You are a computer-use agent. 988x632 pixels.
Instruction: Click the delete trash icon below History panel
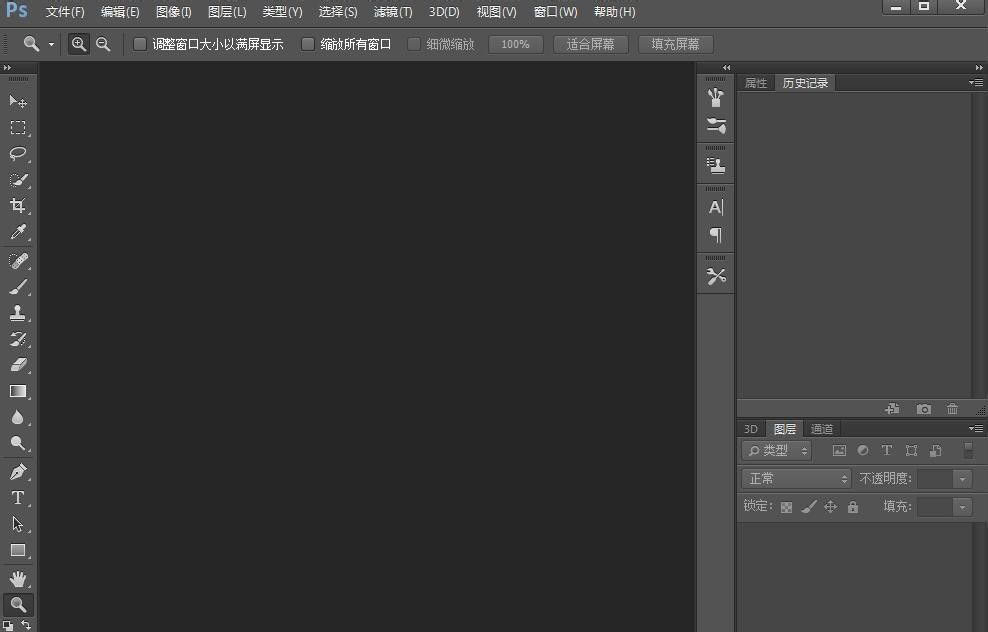(x=952, y=408)
